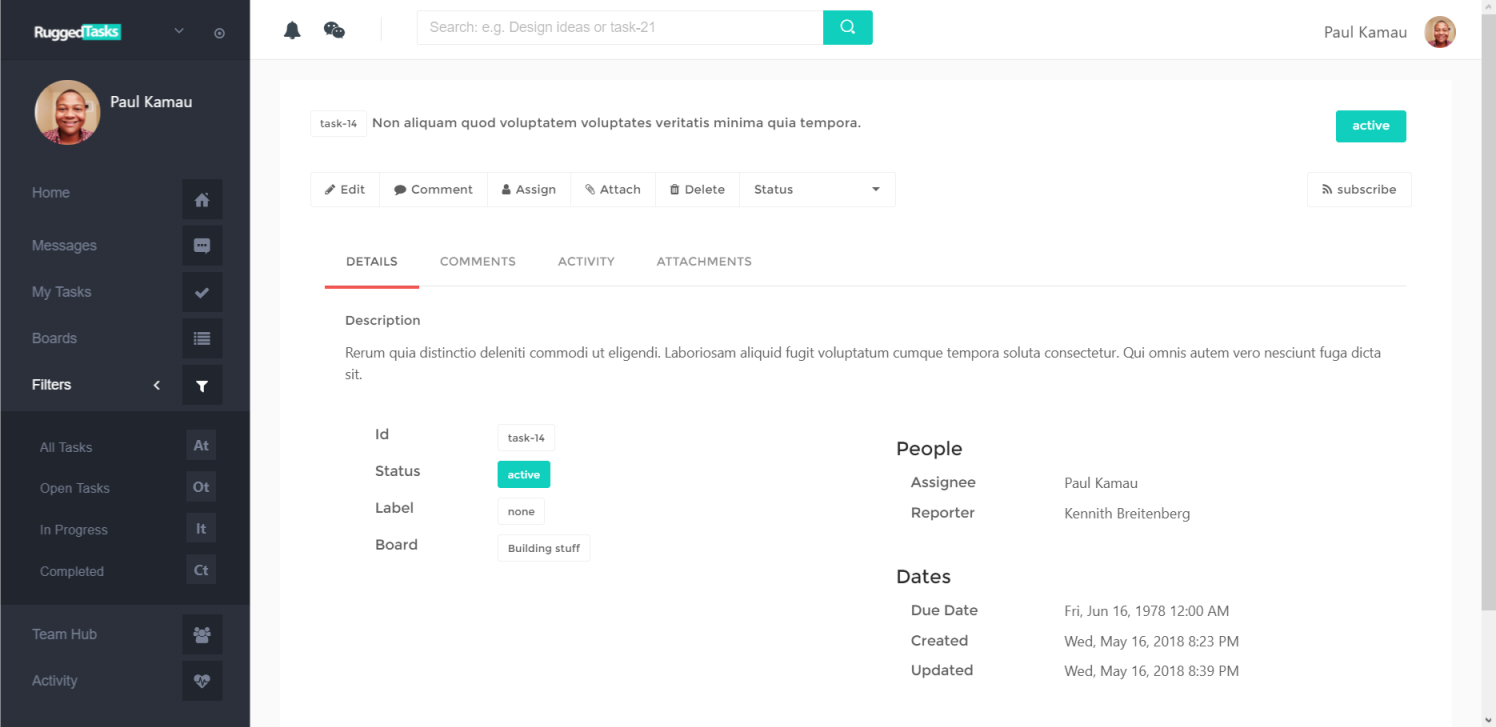Image resolution: width=1496 pixels, height=727 pixels.
Task: Select the Home icon in the sidebar
Action: pyautogui.click(x=202, y=199)
